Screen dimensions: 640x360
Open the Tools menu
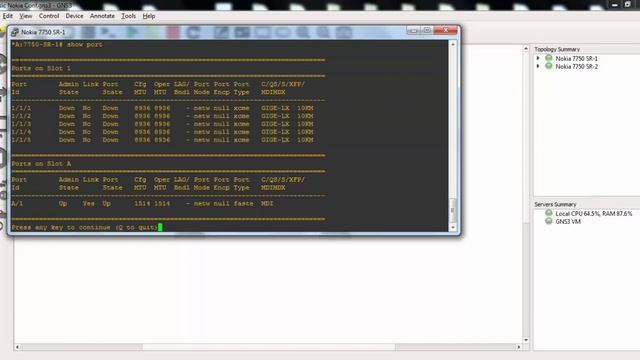pyautogui.click(x=128, y=16)
